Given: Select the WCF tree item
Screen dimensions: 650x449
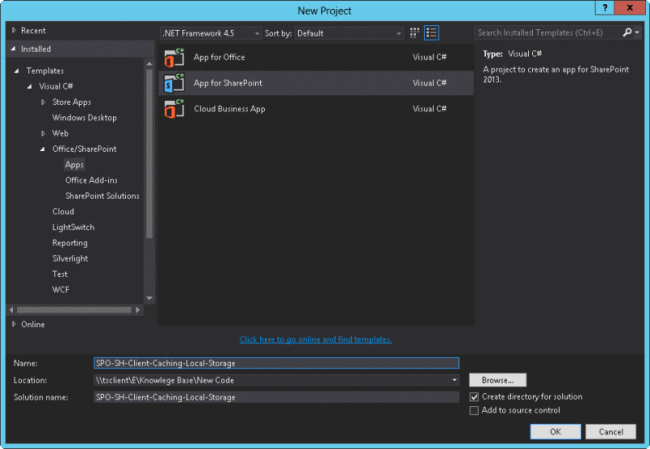Looking at the screenshot, I should point(61,290).
